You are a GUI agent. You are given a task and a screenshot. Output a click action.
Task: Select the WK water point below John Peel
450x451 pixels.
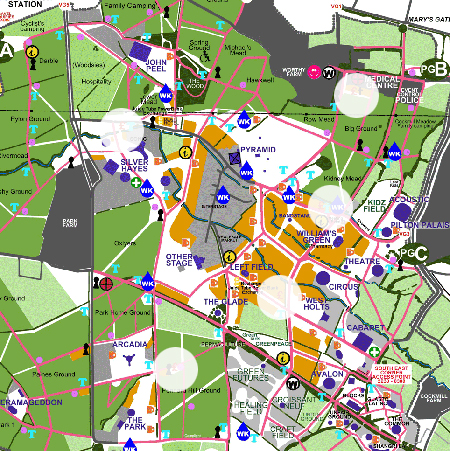(166, 94)
